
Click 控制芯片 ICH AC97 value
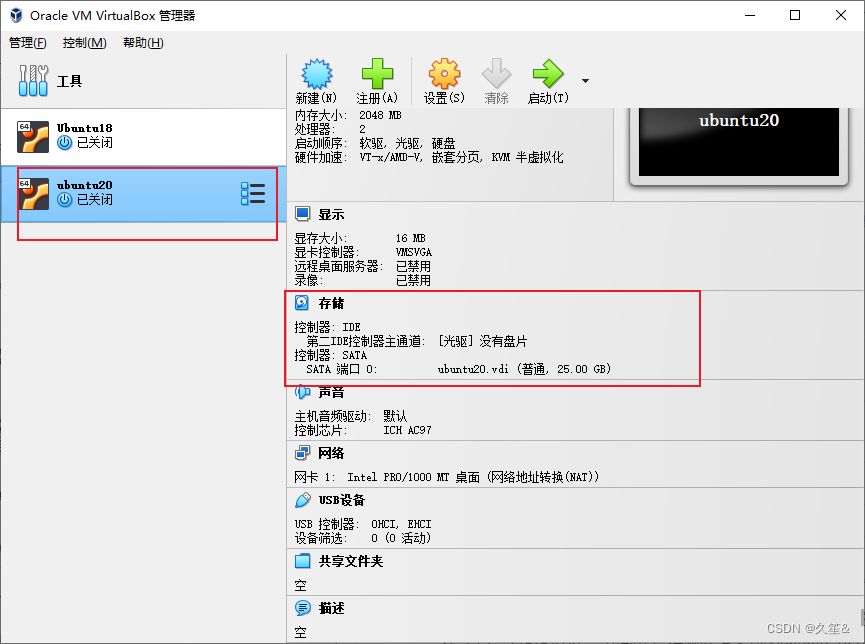click(407, 430)
